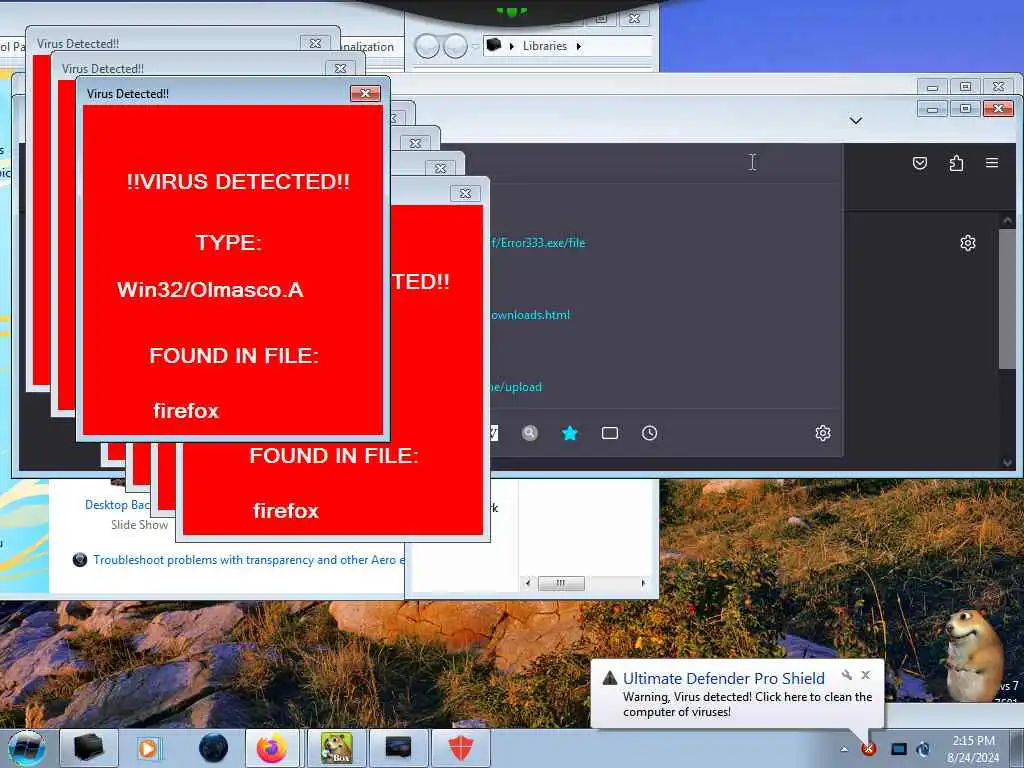
Task: Click red X defender tray icon
Action: point(869,749)
